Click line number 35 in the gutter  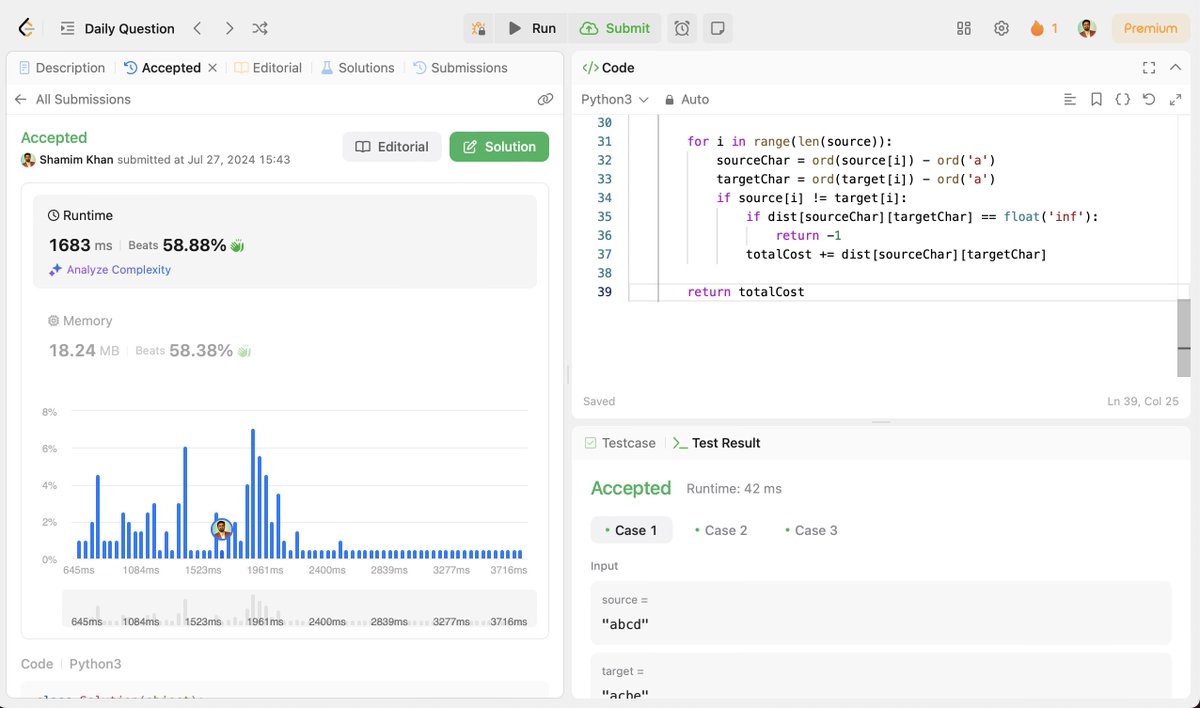604,216
